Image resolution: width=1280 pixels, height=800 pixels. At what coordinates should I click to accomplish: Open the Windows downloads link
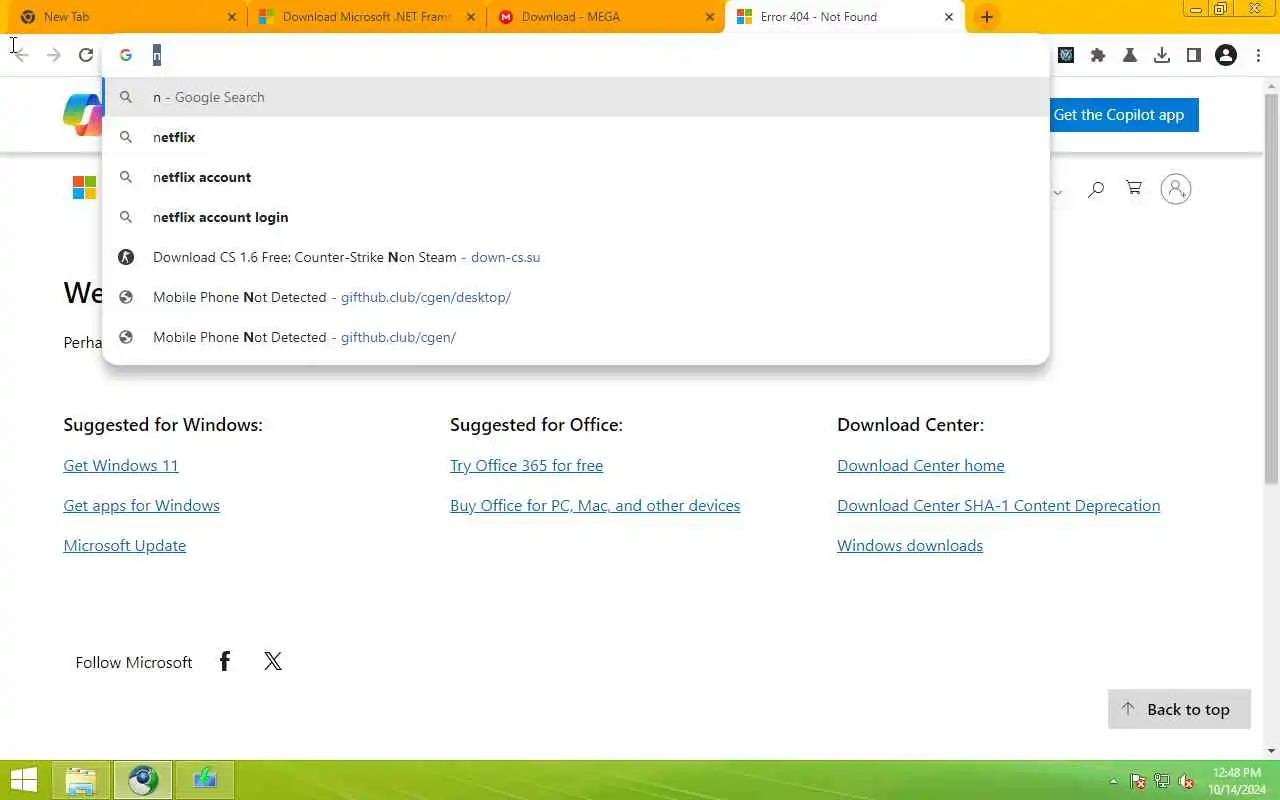tap(910, 546)
